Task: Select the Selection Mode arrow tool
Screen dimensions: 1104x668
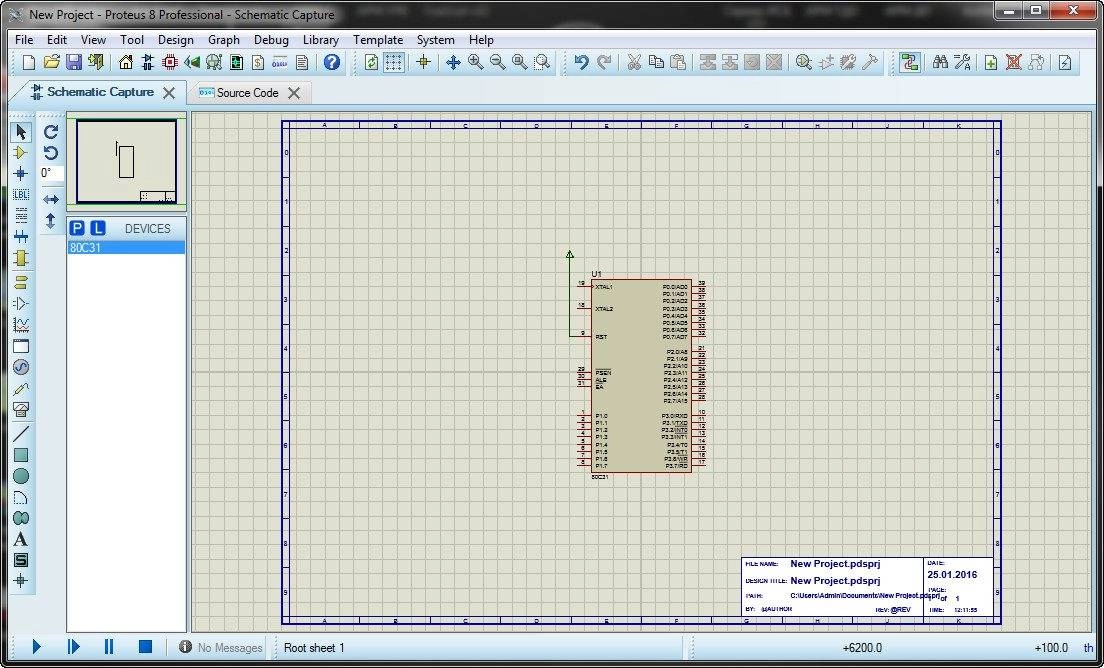Action: [21, 132]
